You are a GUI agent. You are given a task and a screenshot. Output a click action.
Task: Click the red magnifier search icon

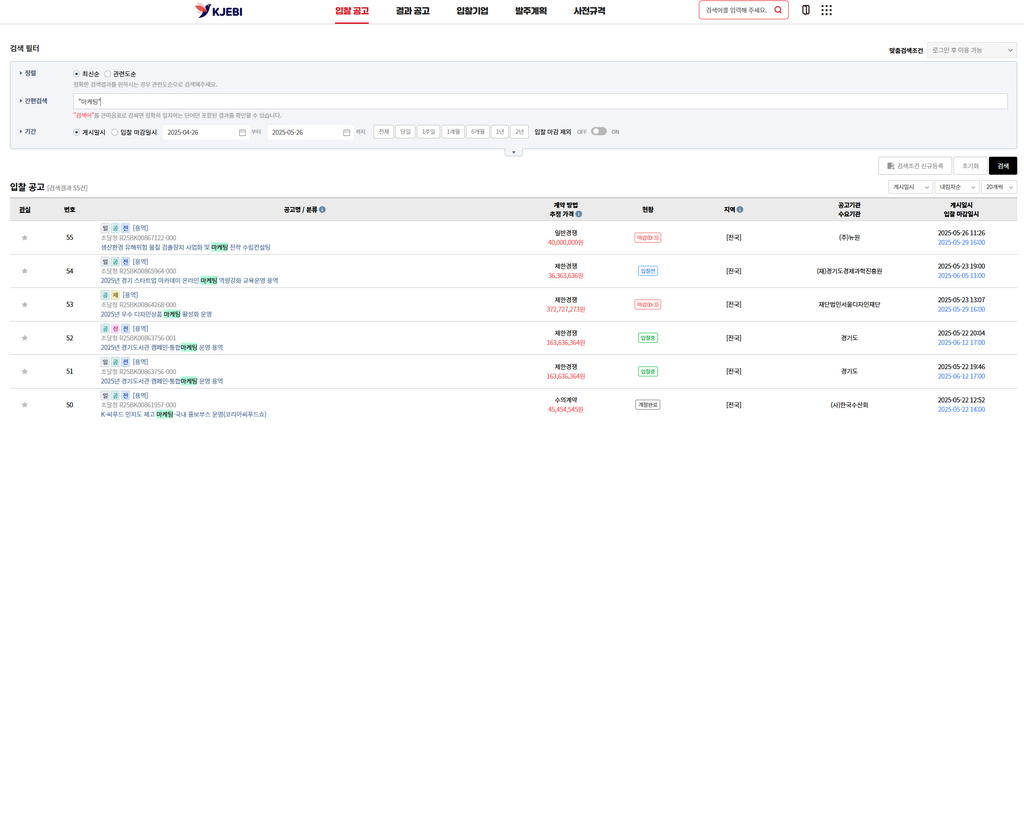coord(778,10)
